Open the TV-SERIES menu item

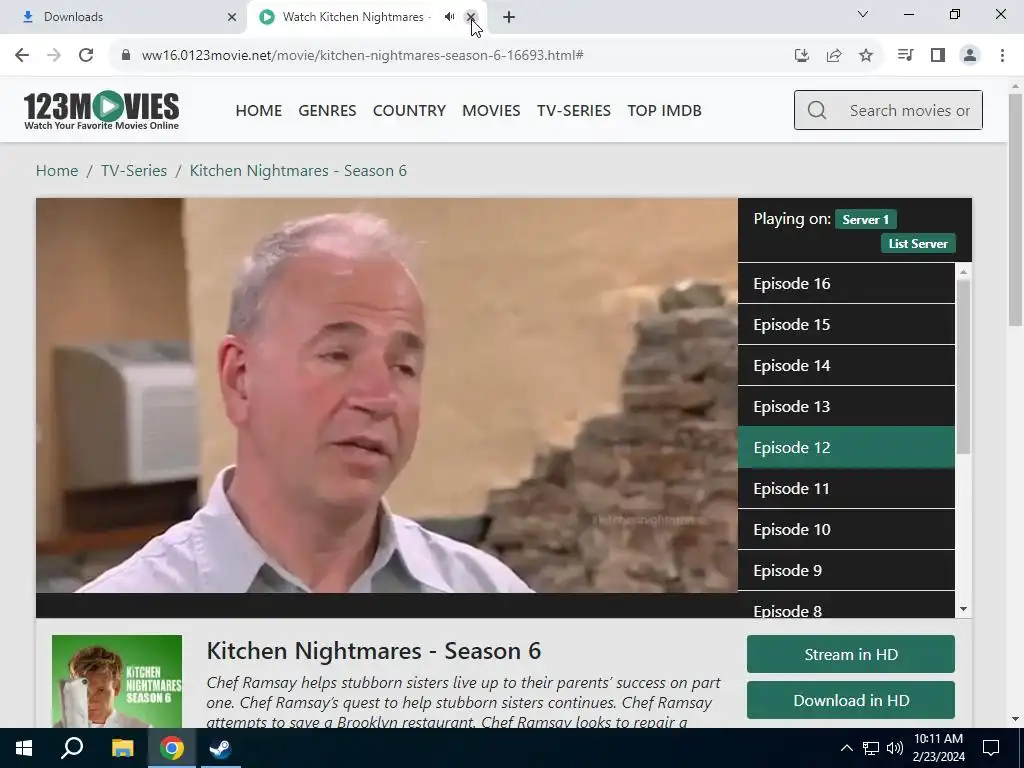[574, 110]
